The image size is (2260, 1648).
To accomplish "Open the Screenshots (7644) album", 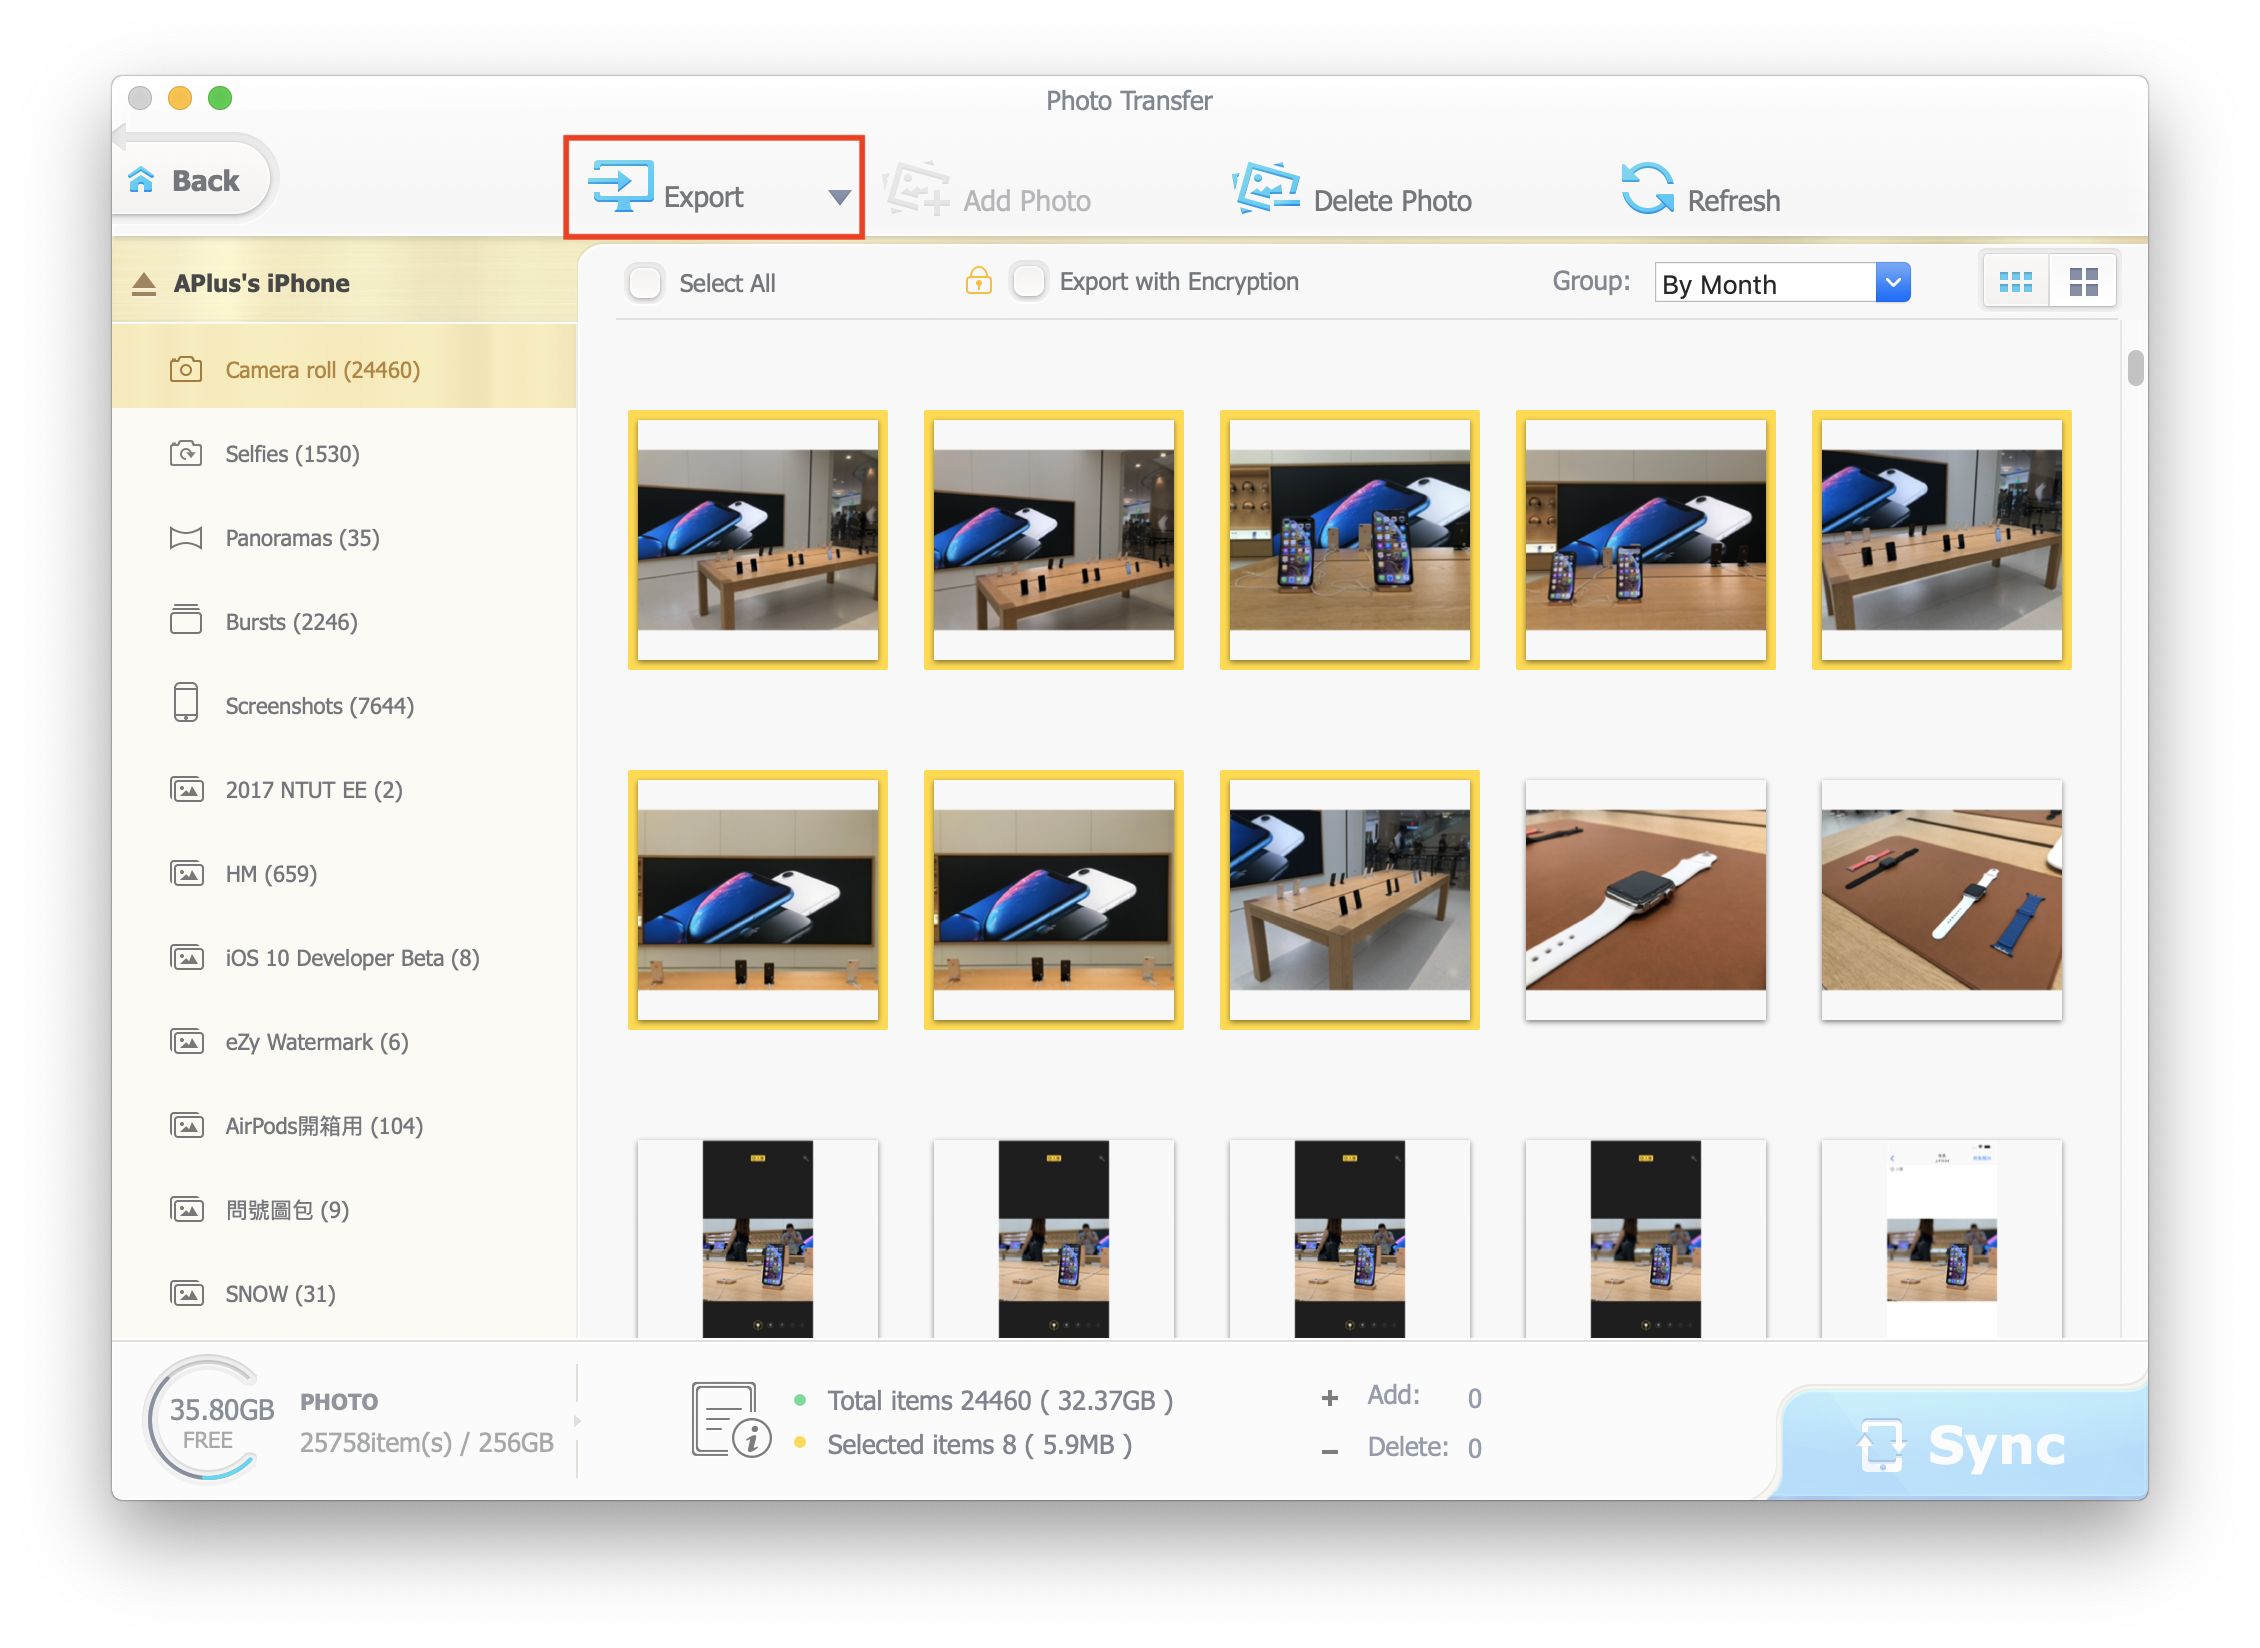I will tap(344, 706).
